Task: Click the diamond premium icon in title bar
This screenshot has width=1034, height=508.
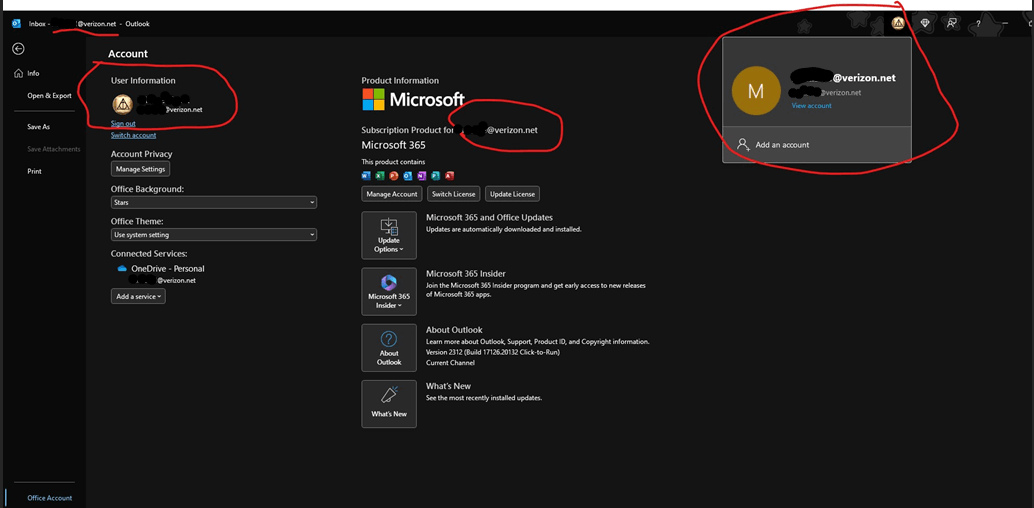Action: 925,24
